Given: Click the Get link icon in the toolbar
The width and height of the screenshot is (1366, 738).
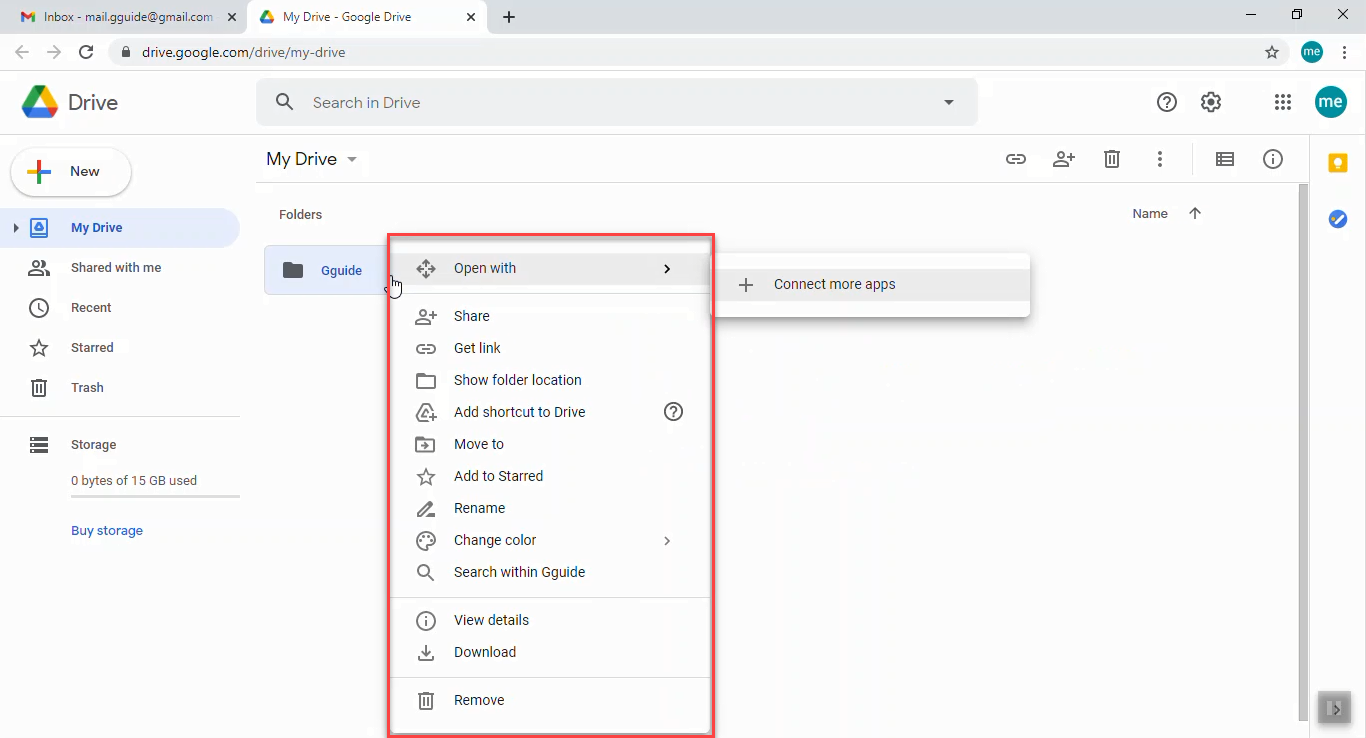Looking at the screenshot, I should click(1016, 159).
